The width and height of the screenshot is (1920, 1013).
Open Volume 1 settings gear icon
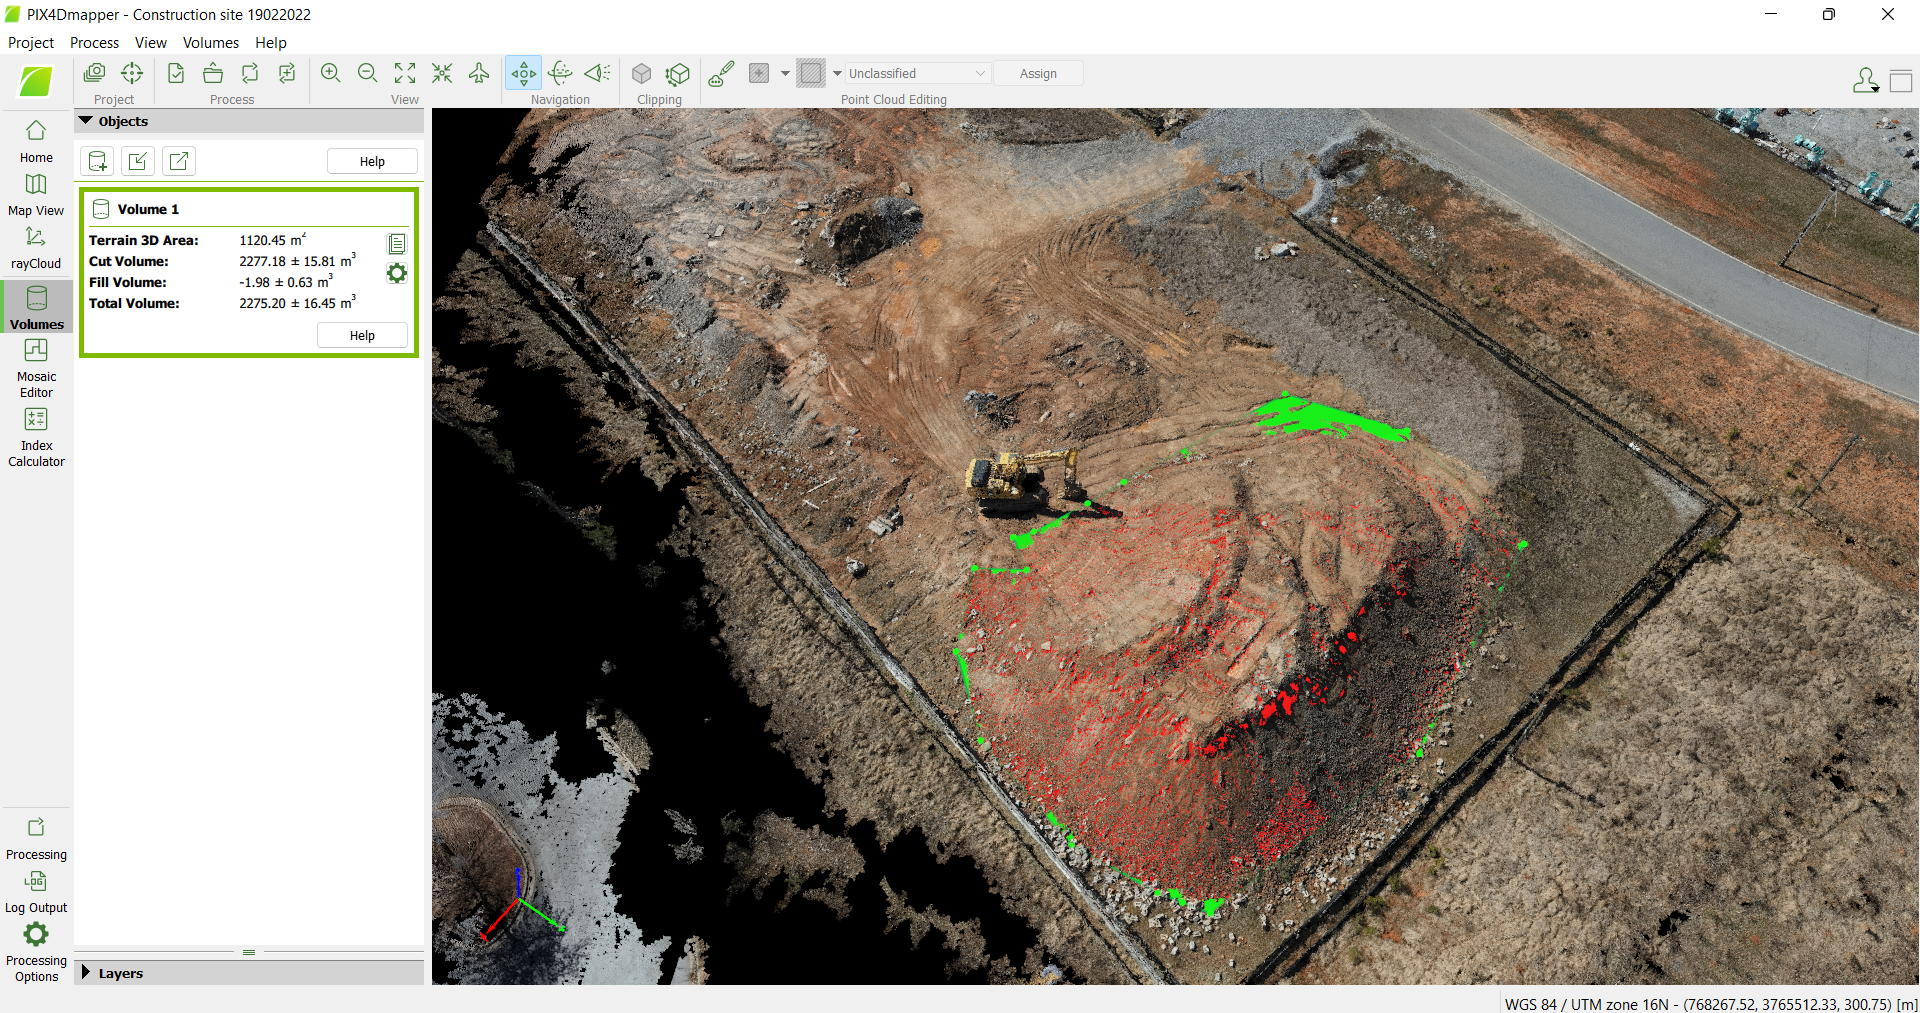pos(397,274)
